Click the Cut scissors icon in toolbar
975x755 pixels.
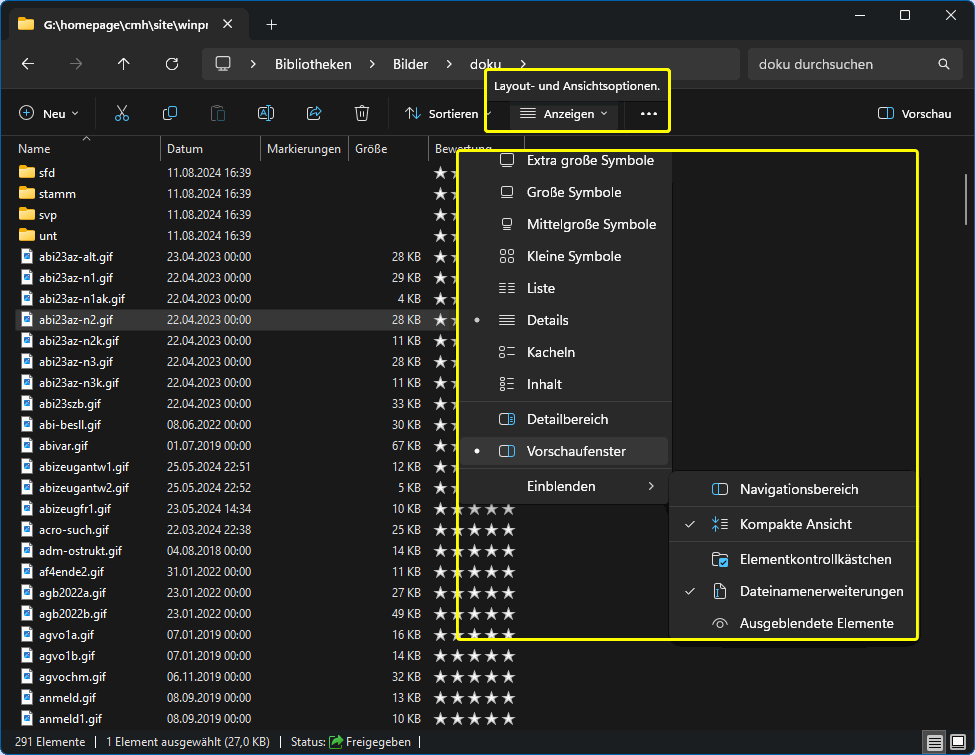pos(122,114)
